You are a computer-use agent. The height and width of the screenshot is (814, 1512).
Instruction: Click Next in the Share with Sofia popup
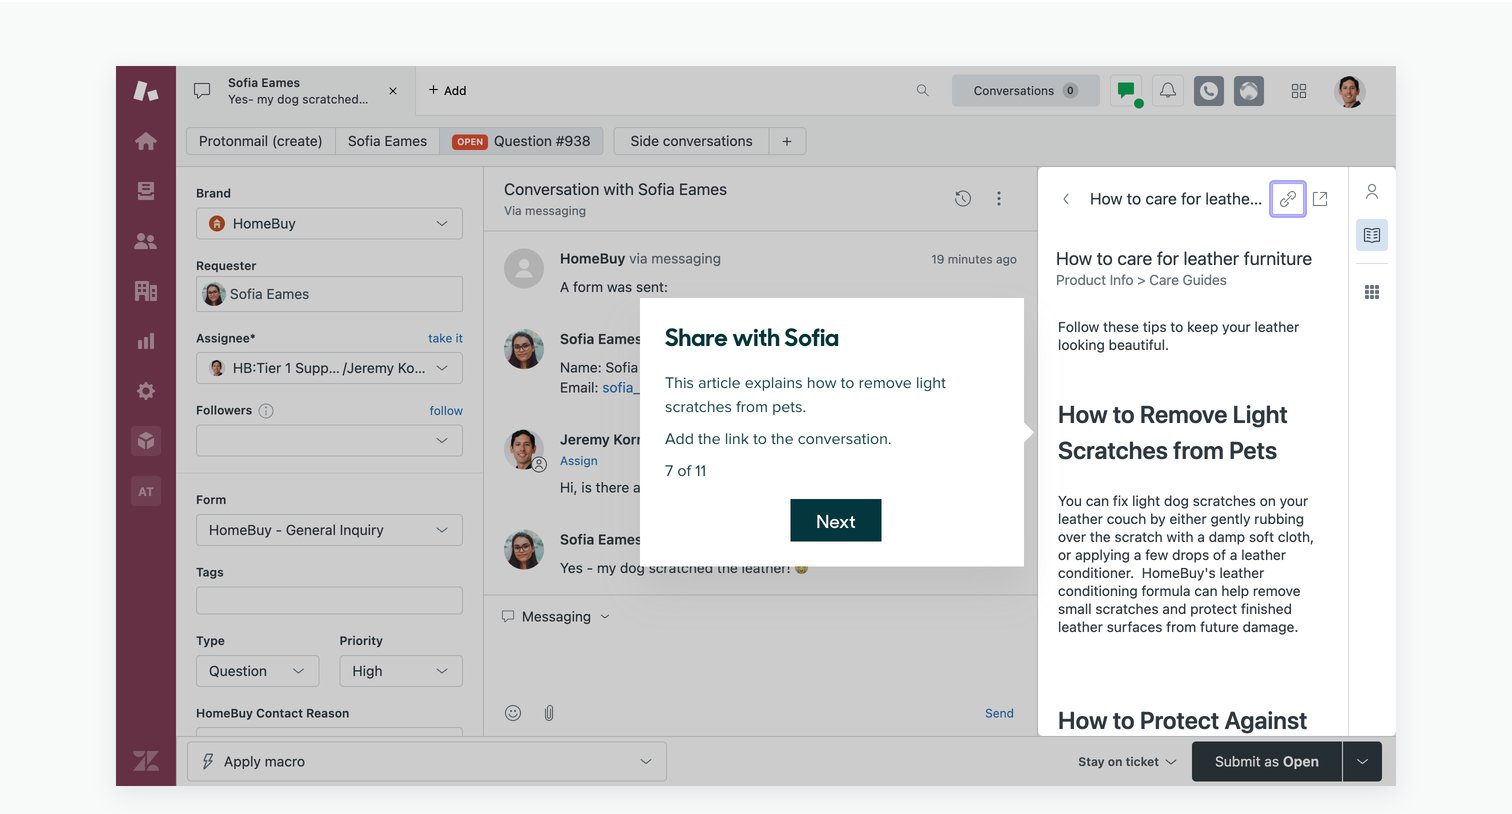(x=835, y=521)
